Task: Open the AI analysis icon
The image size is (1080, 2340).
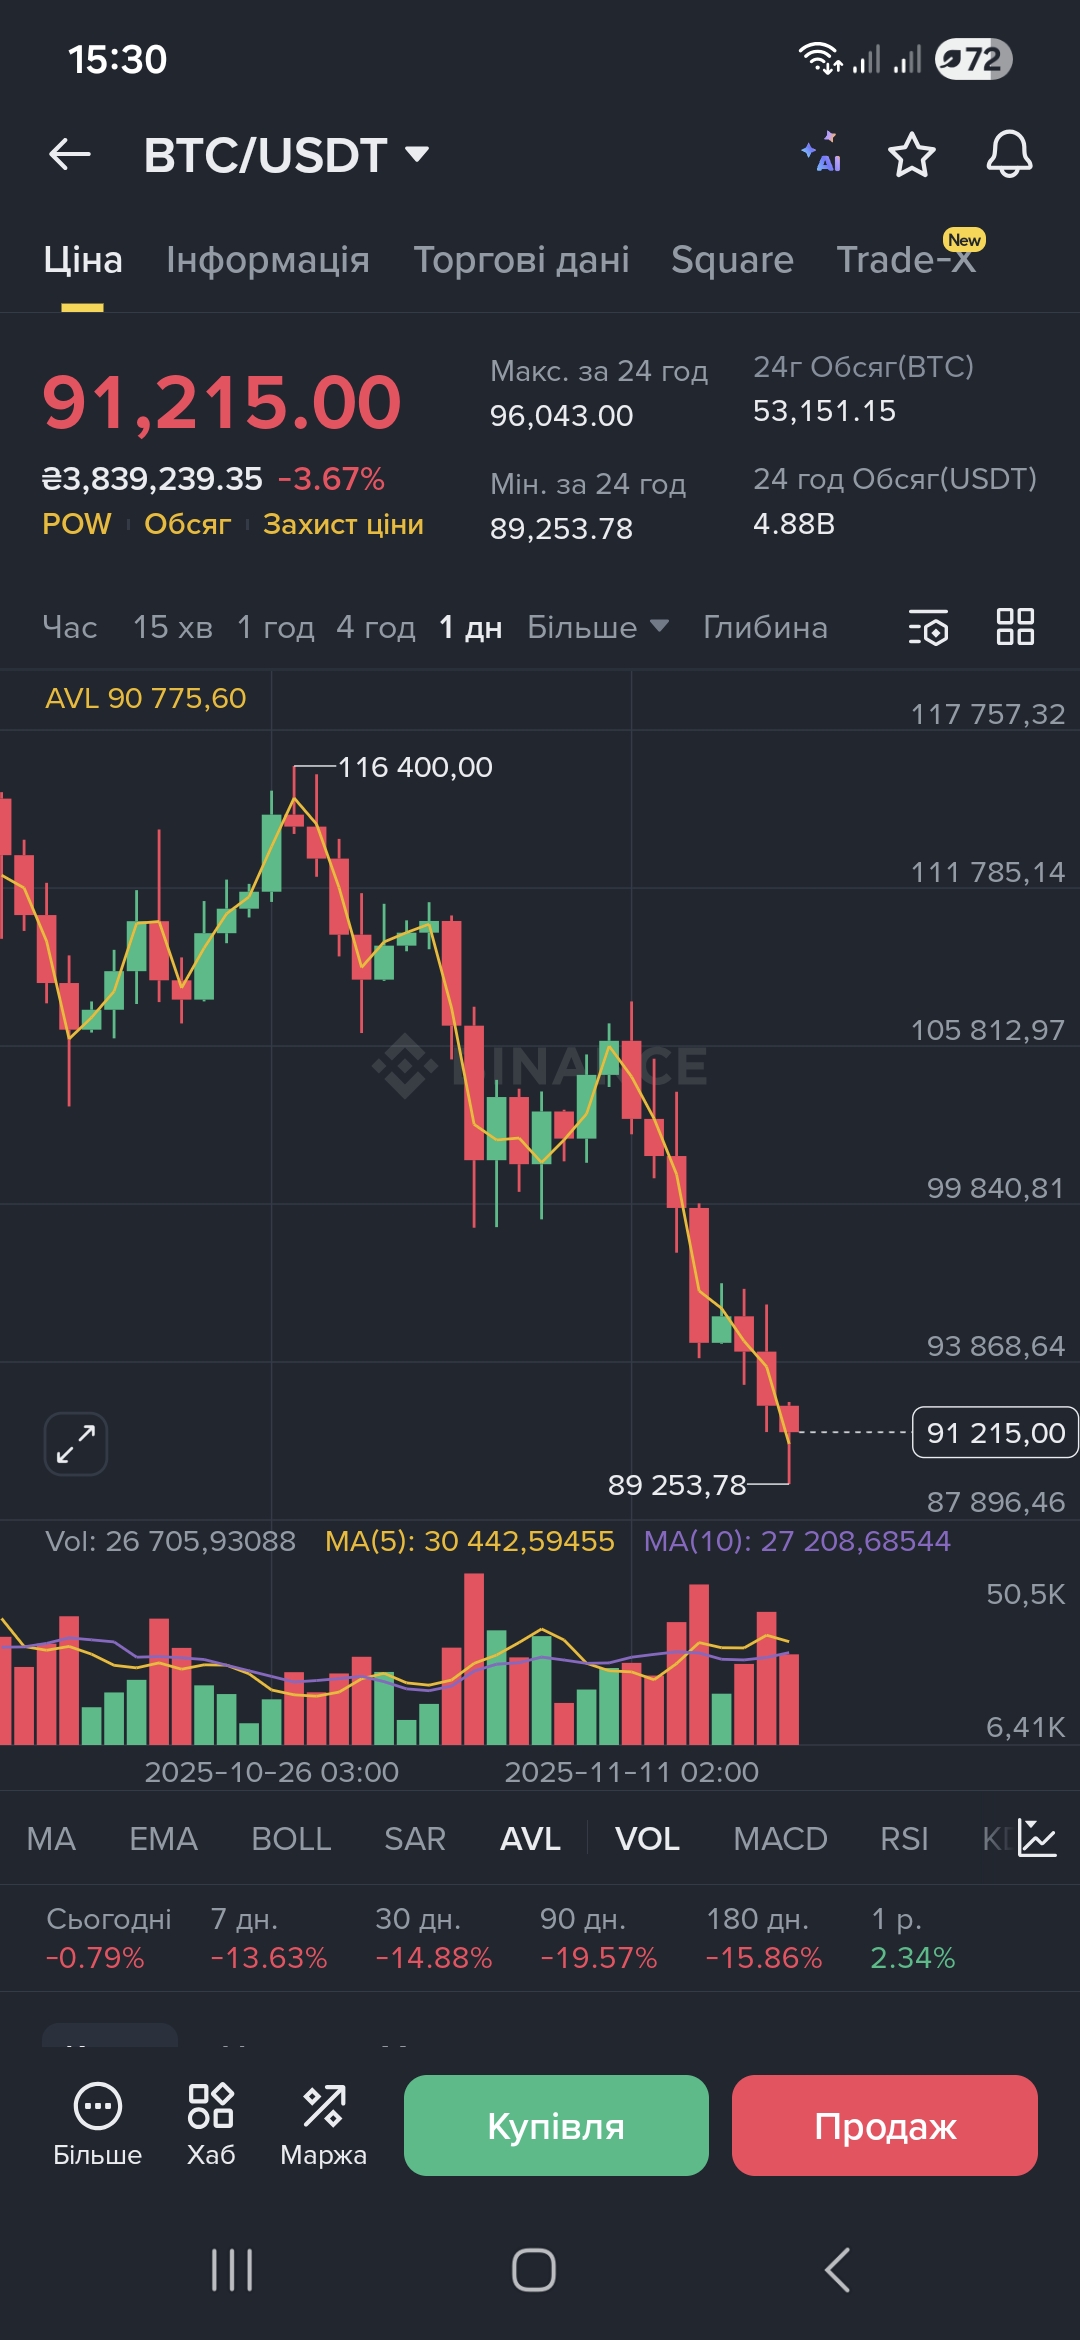Action: (822, 153)
